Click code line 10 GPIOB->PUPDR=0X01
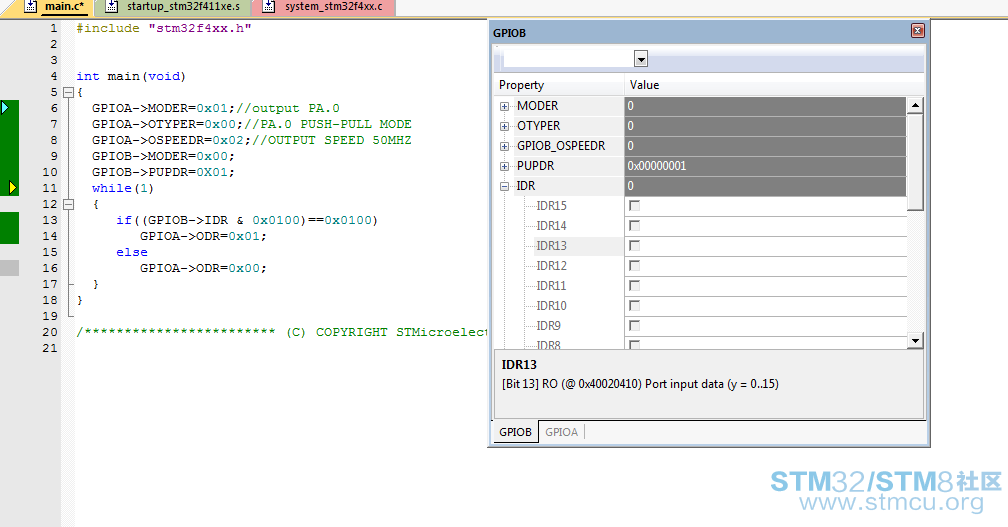1008x527 pixels. click(163, 172)
